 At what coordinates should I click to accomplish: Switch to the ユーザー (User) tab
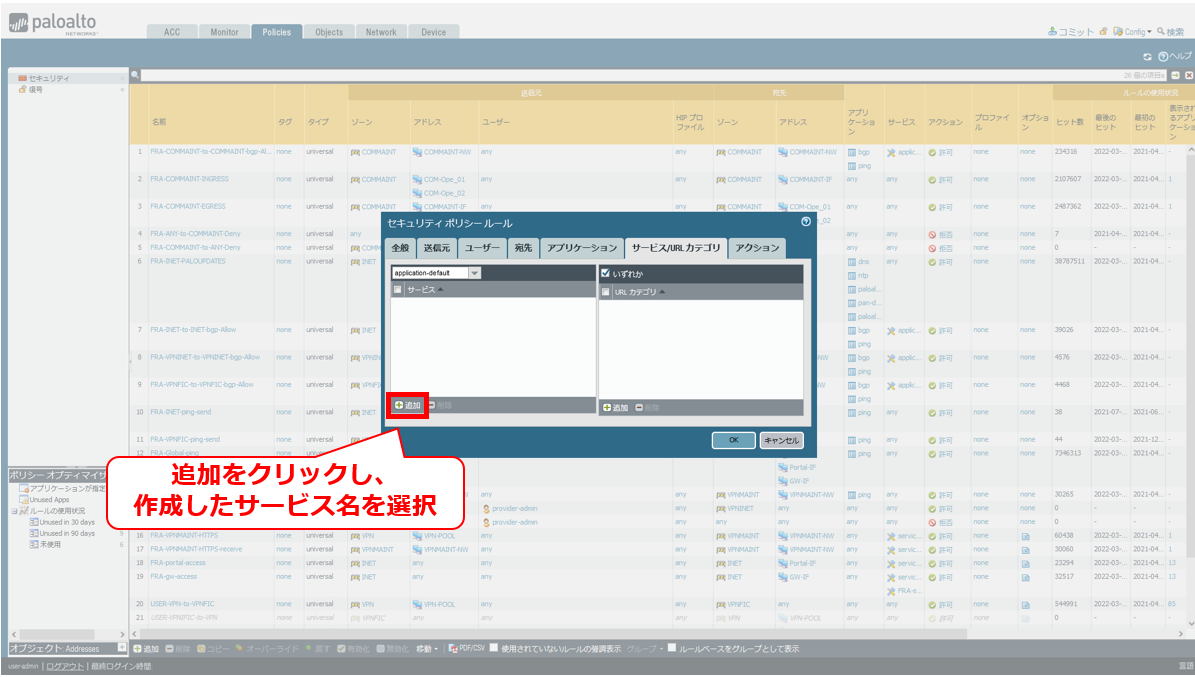[x=482, y=248]
